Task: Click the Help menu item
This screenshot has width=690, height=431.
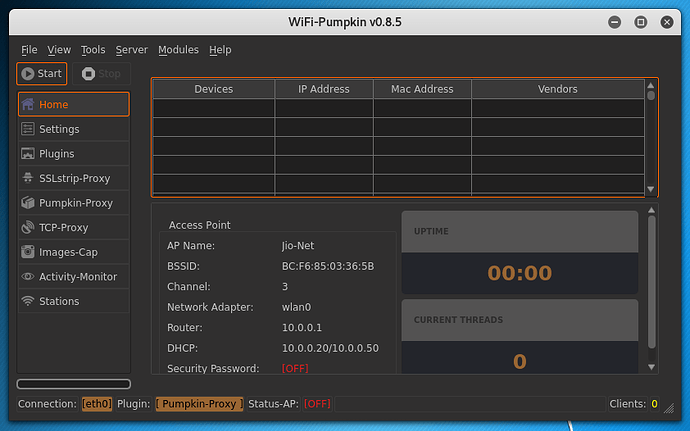Action: [x=220, y=50]
